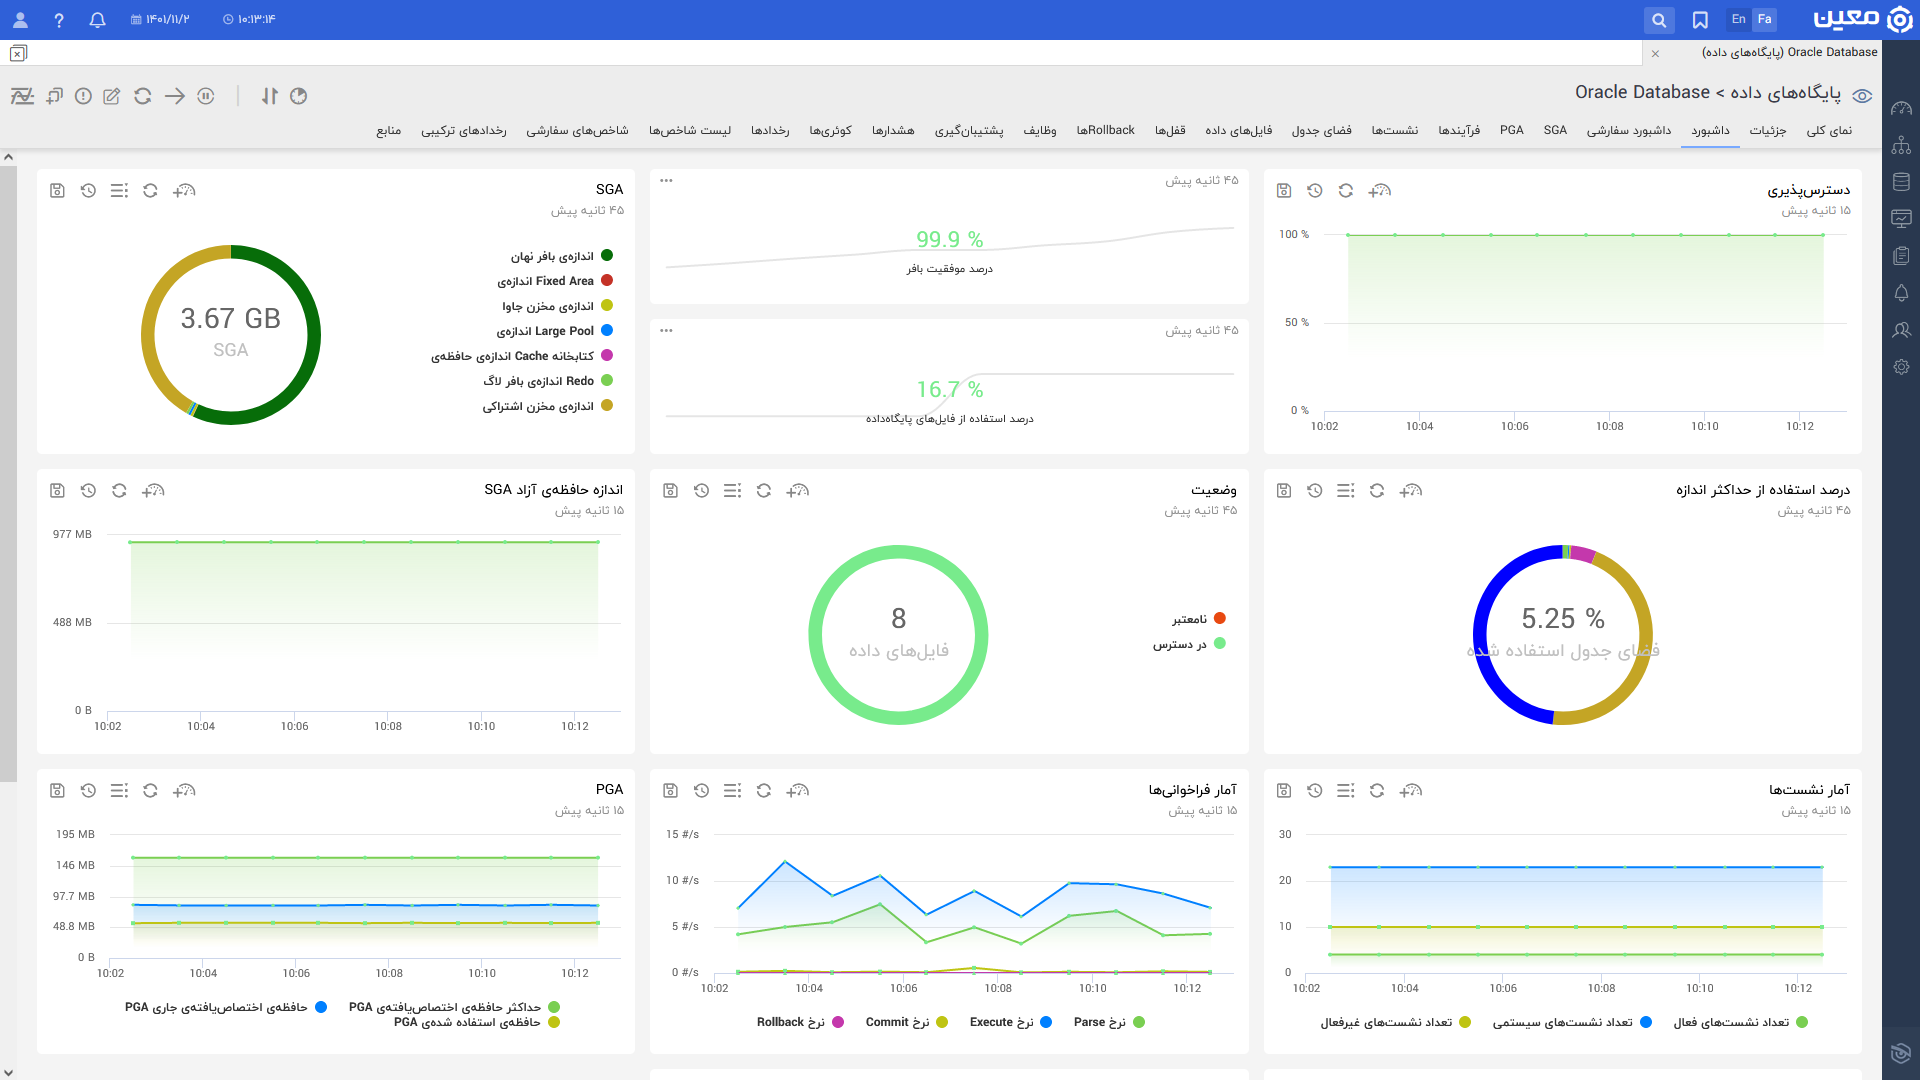Screen dimensions: 1920x1080
Task: Click the up-down arrows sort icon
Action: click(269, 96)
